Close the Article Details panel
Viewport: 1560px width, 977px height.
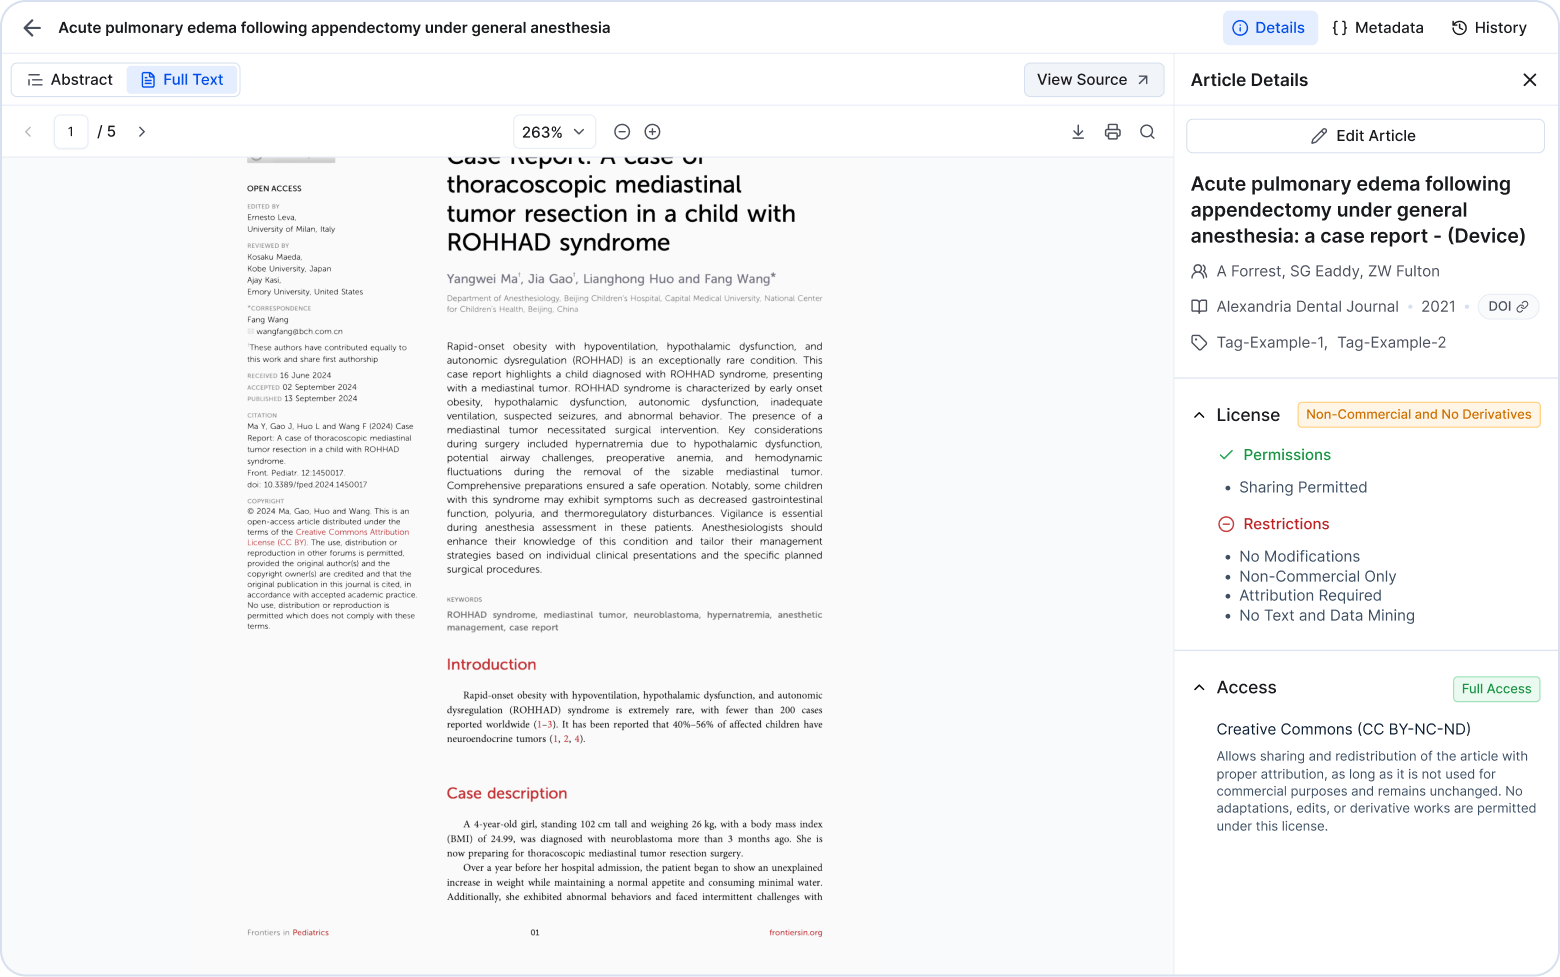1529,80
